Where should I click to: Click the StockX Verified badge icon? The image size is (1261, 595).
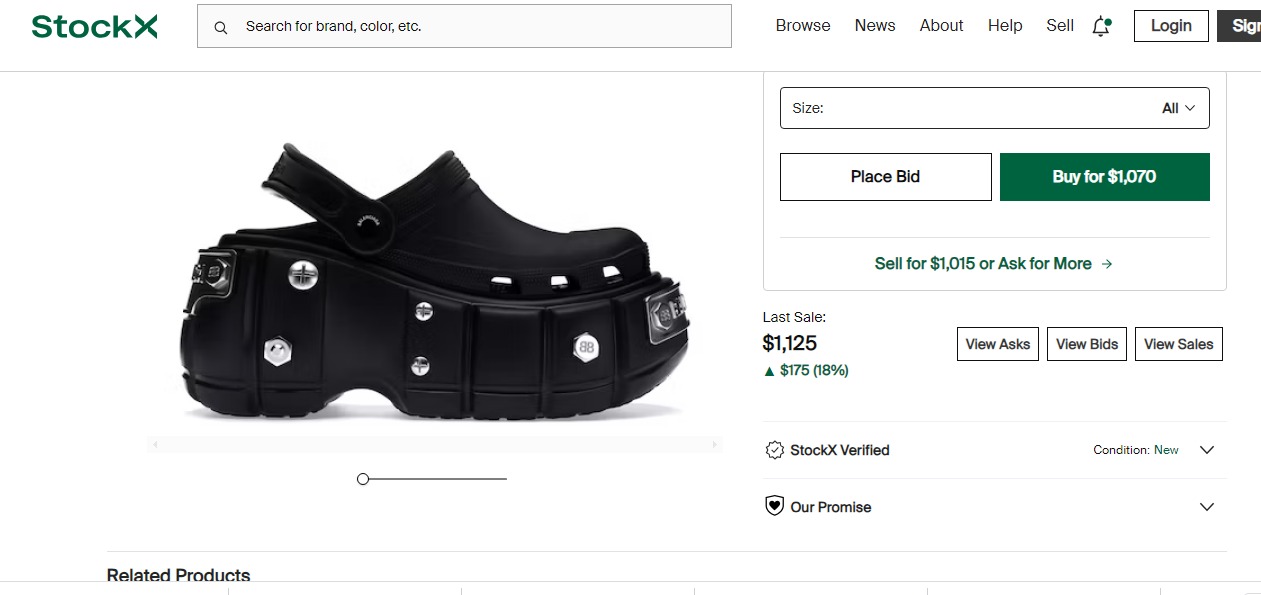coord(774,450)
